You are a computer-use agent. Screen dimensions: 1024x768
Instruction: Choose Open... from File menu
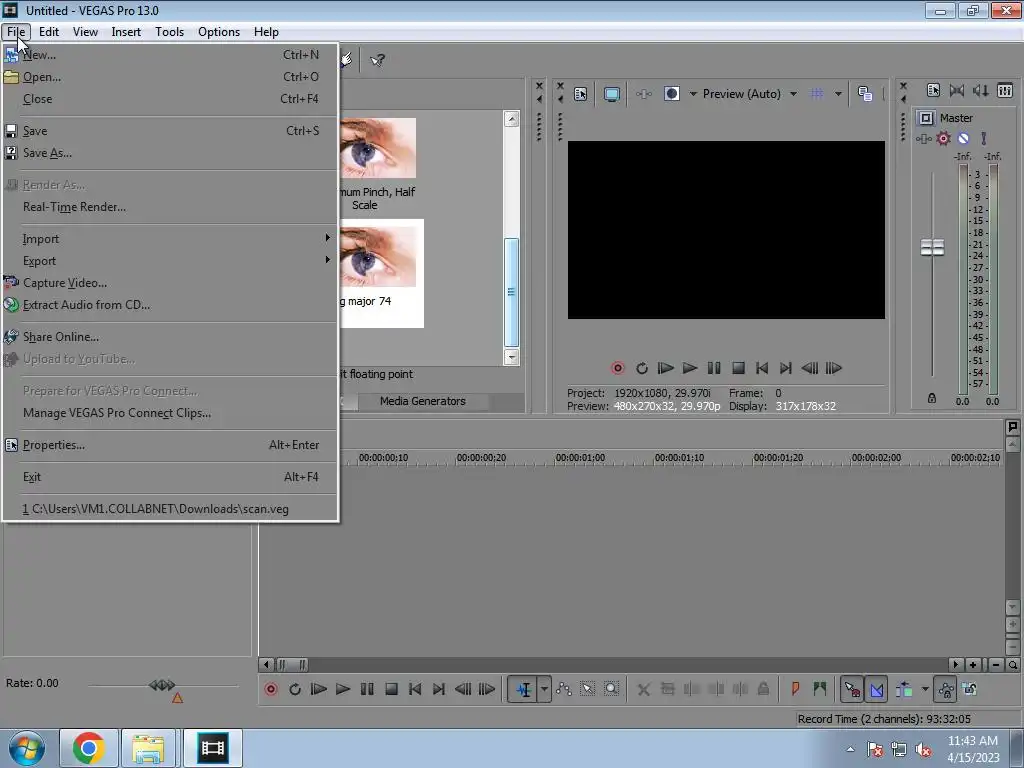[170, 77]
